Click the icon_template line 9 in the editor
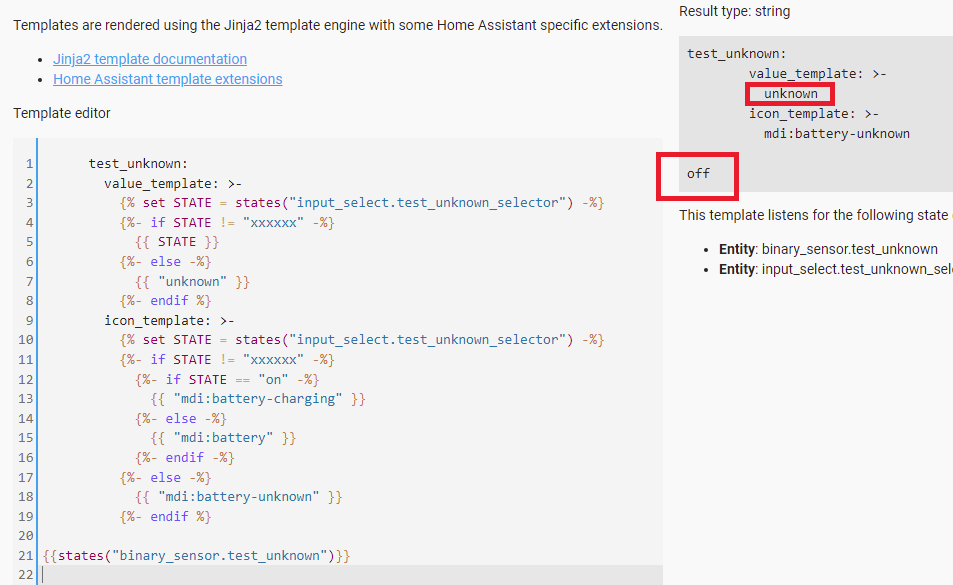 point(169,320)
